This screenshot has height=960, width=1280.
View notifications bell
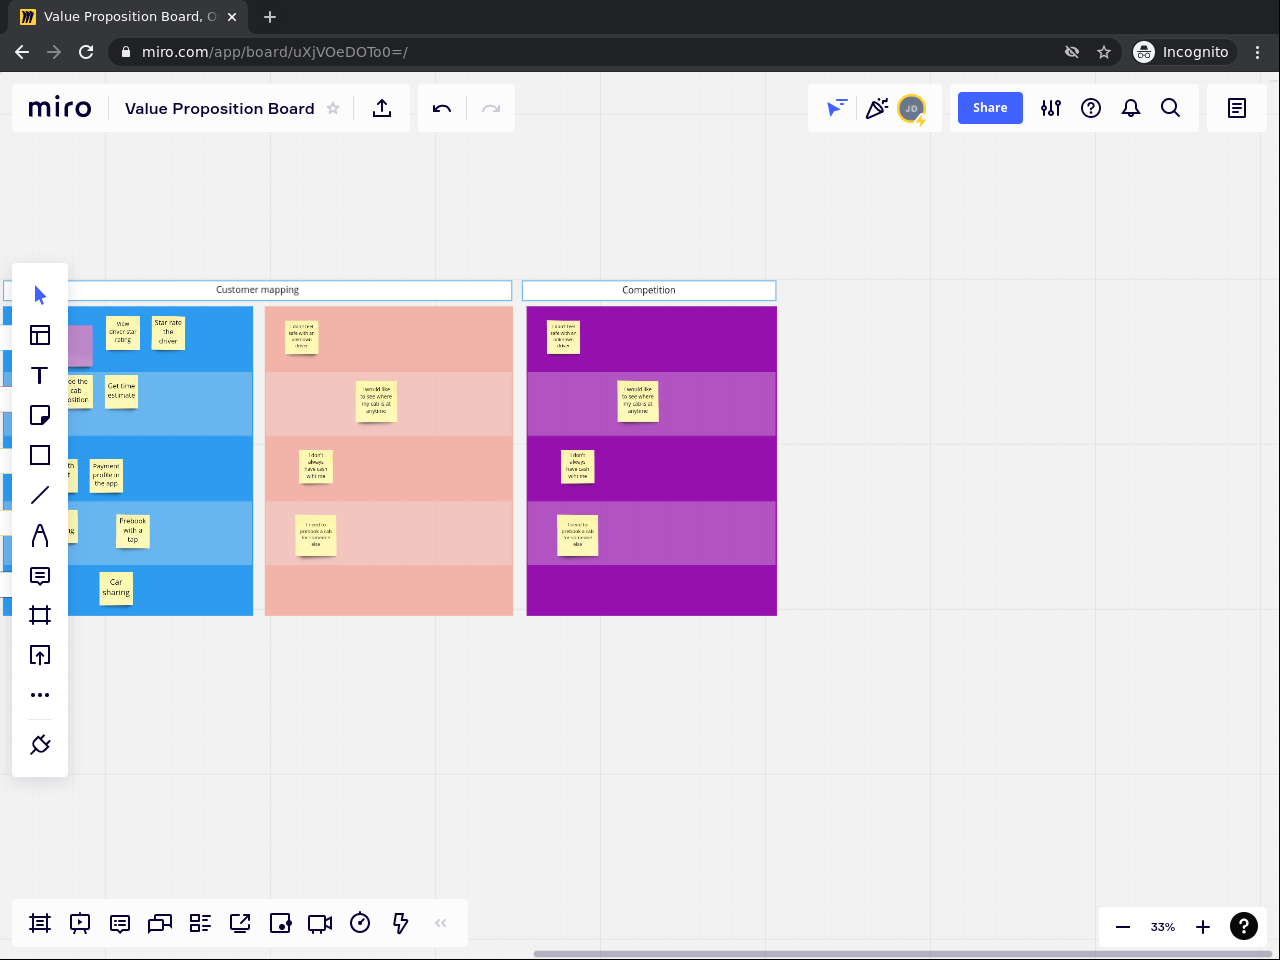1131,108
